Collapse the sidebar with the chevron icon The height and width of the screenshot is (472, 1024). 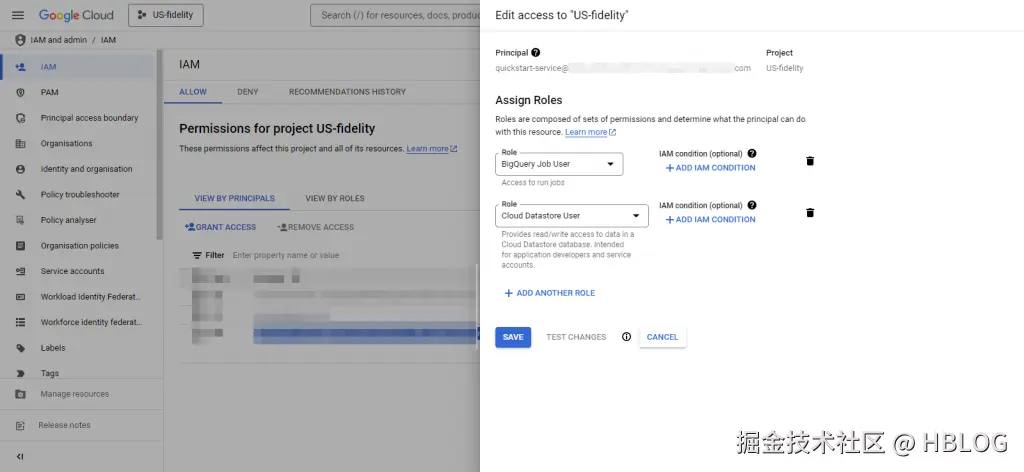coord(20,456)
